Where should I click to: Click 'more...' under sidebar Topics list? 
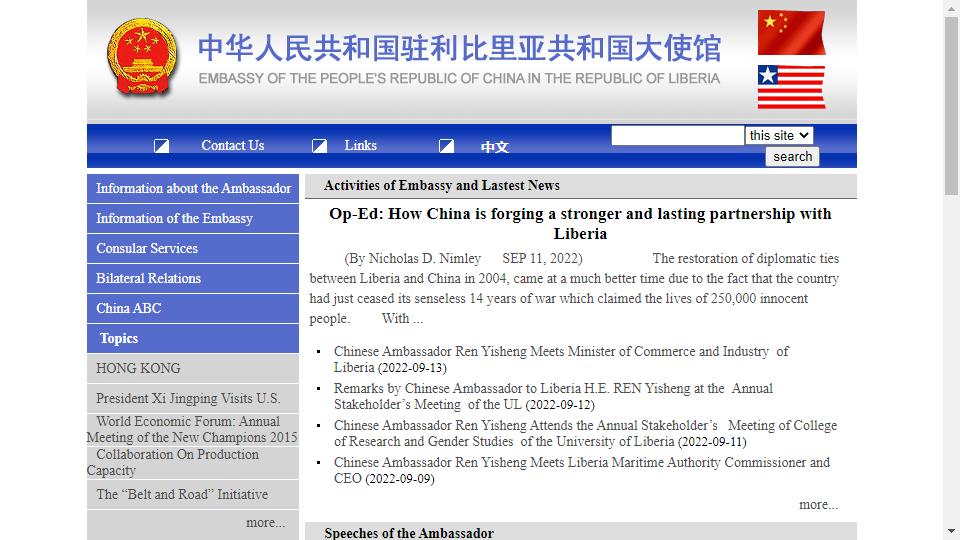[x=265, y=523]
